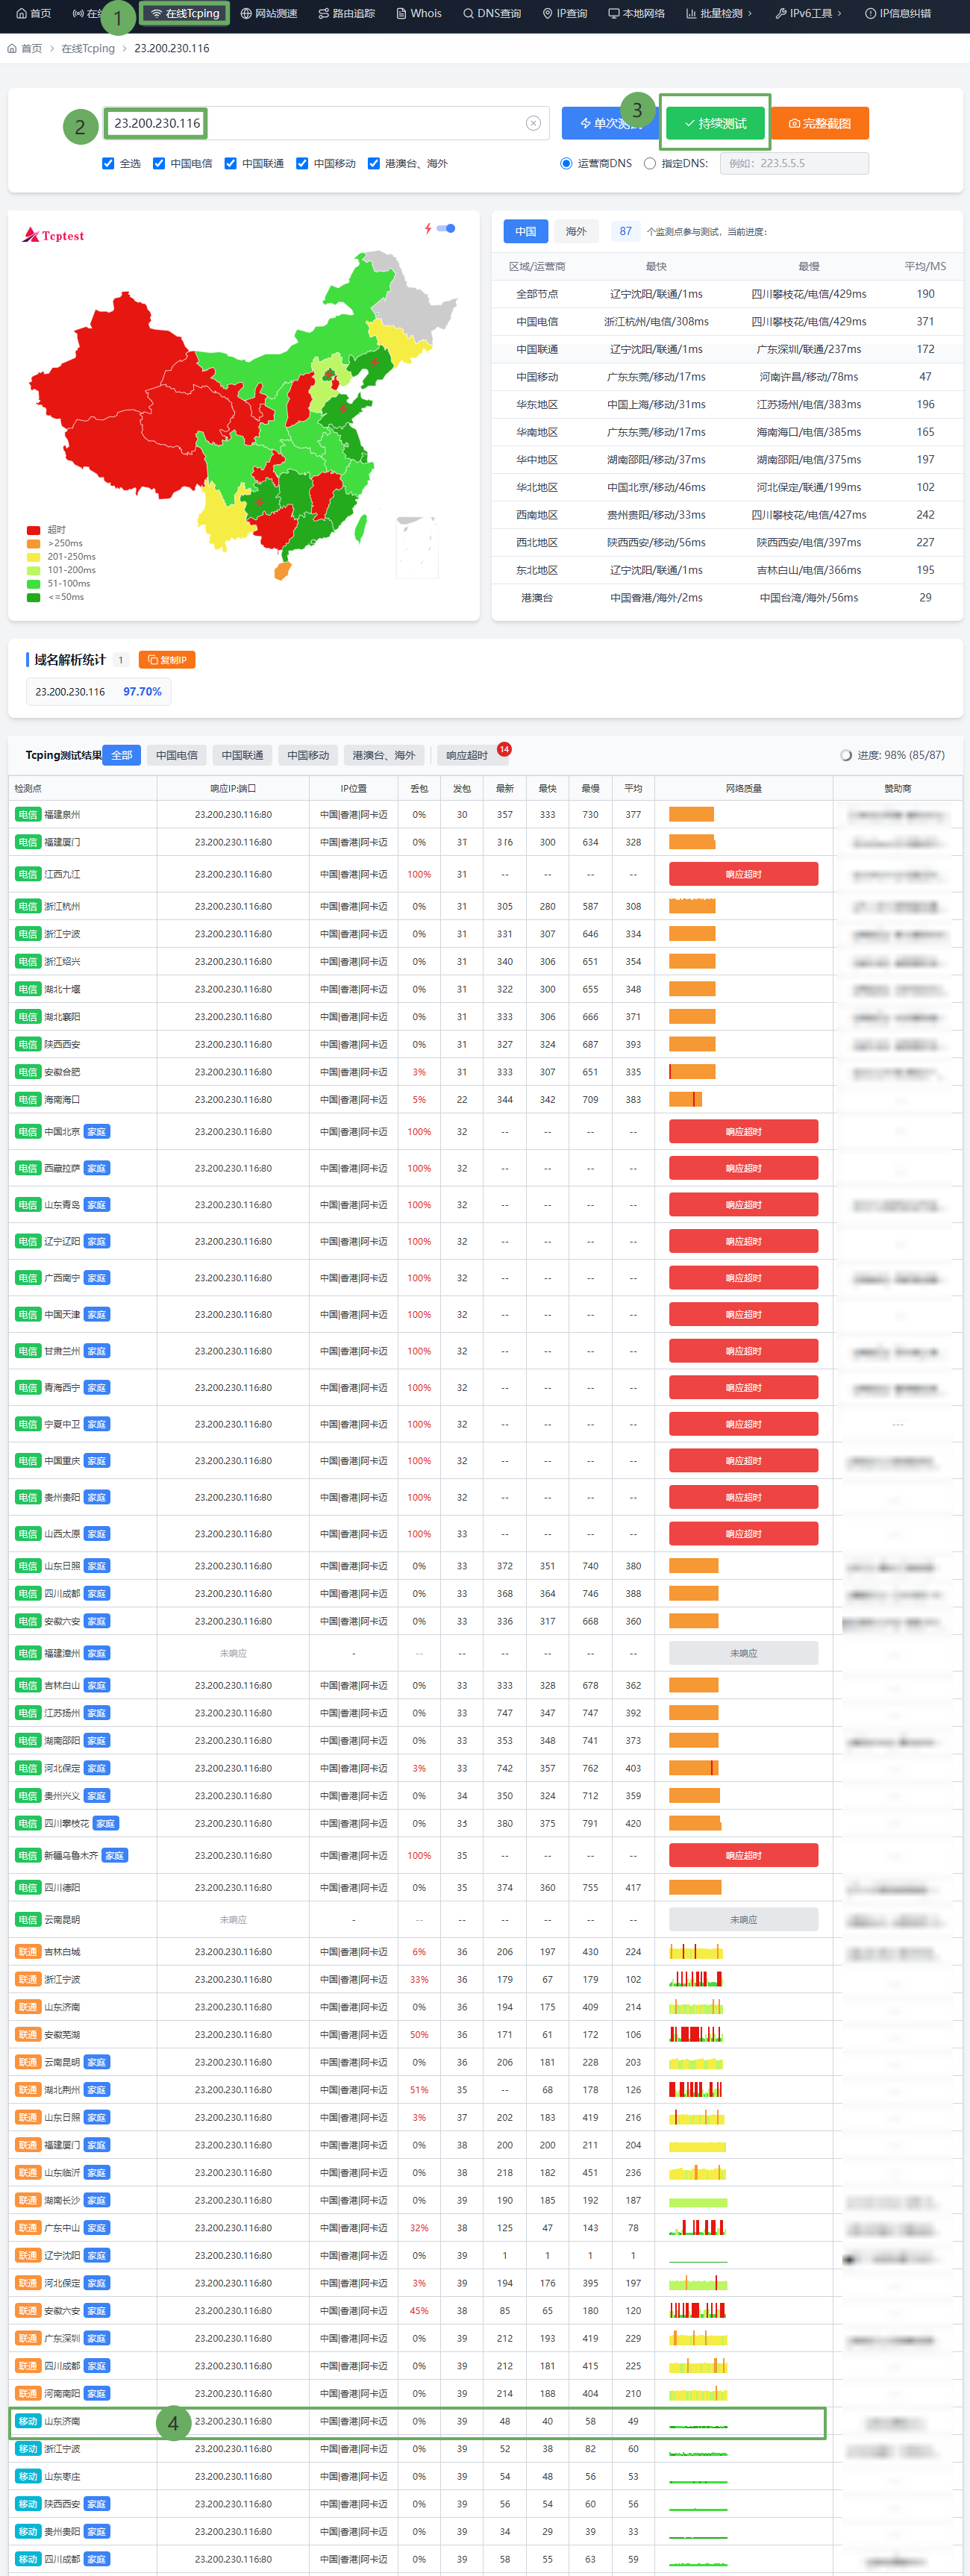Filter results by the 中国电信 tab

click(x=177, y=755)
